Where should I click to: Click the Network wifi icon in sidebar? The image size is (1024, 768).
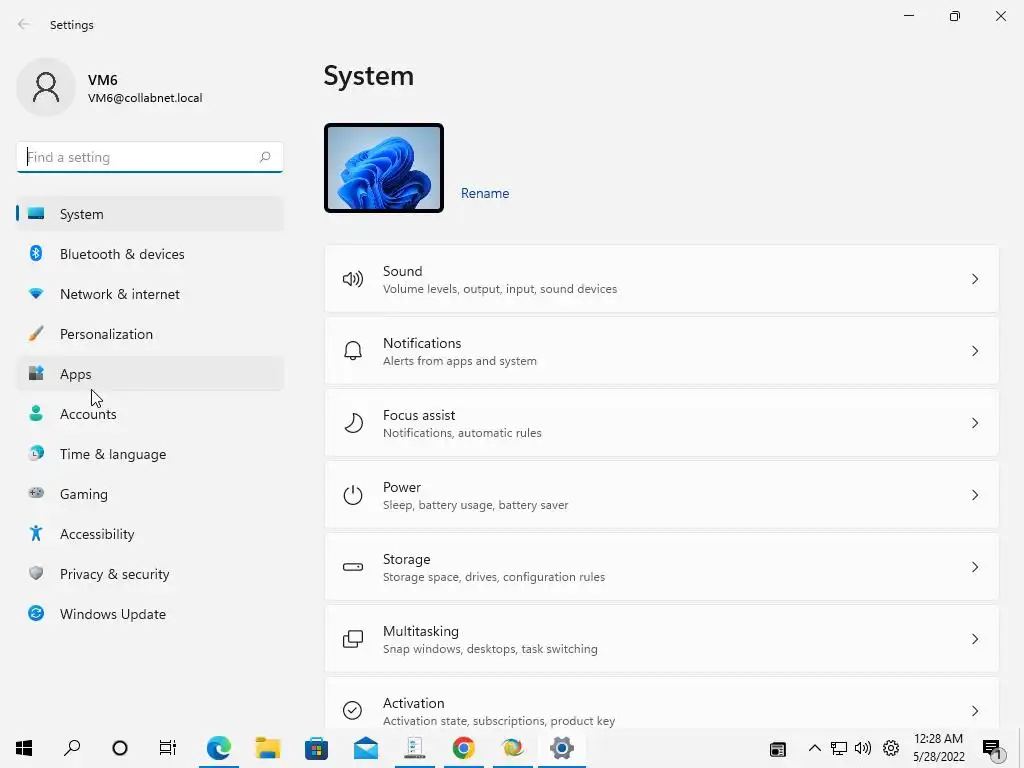pos(36,294)
